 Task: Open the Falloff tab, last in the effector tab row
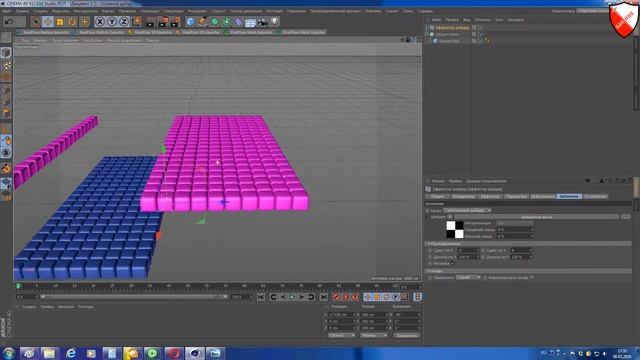[596, 196]
